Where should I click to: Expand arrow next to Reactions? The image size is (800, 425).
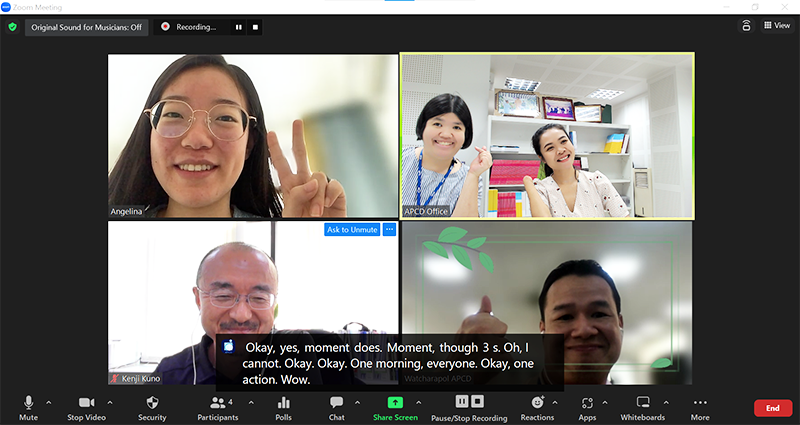point(555,403)
